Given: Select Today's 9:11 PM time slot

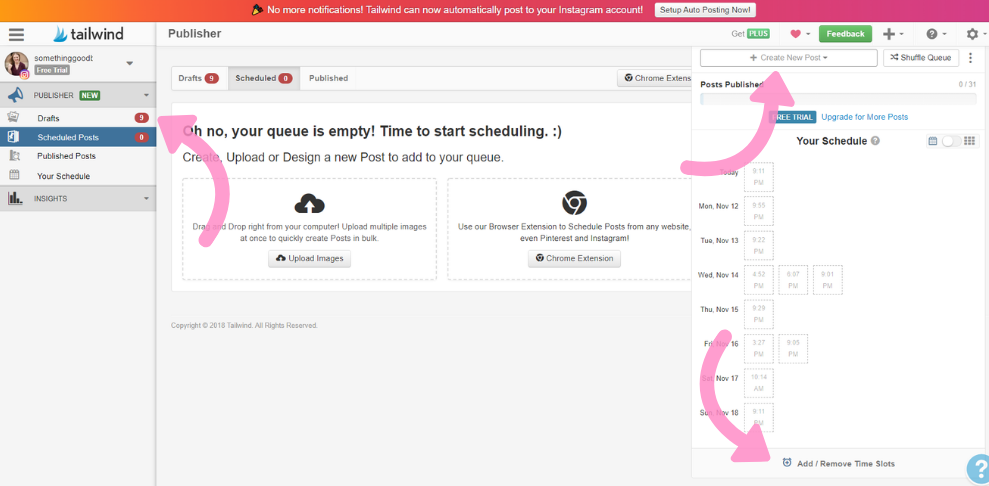Looking at the screenshot, I should tap(759, 177).
